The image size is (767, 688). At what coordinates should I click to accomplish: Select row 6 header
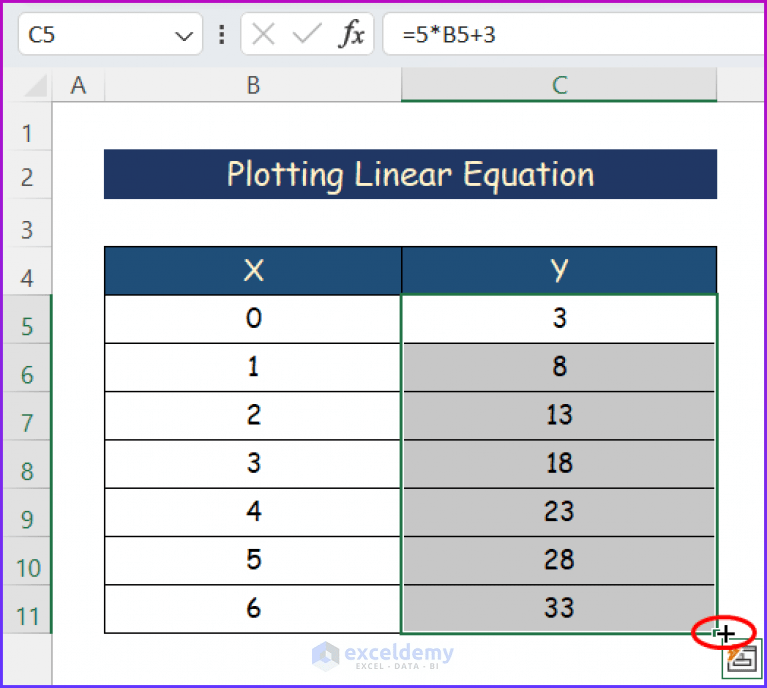point(27,368)
